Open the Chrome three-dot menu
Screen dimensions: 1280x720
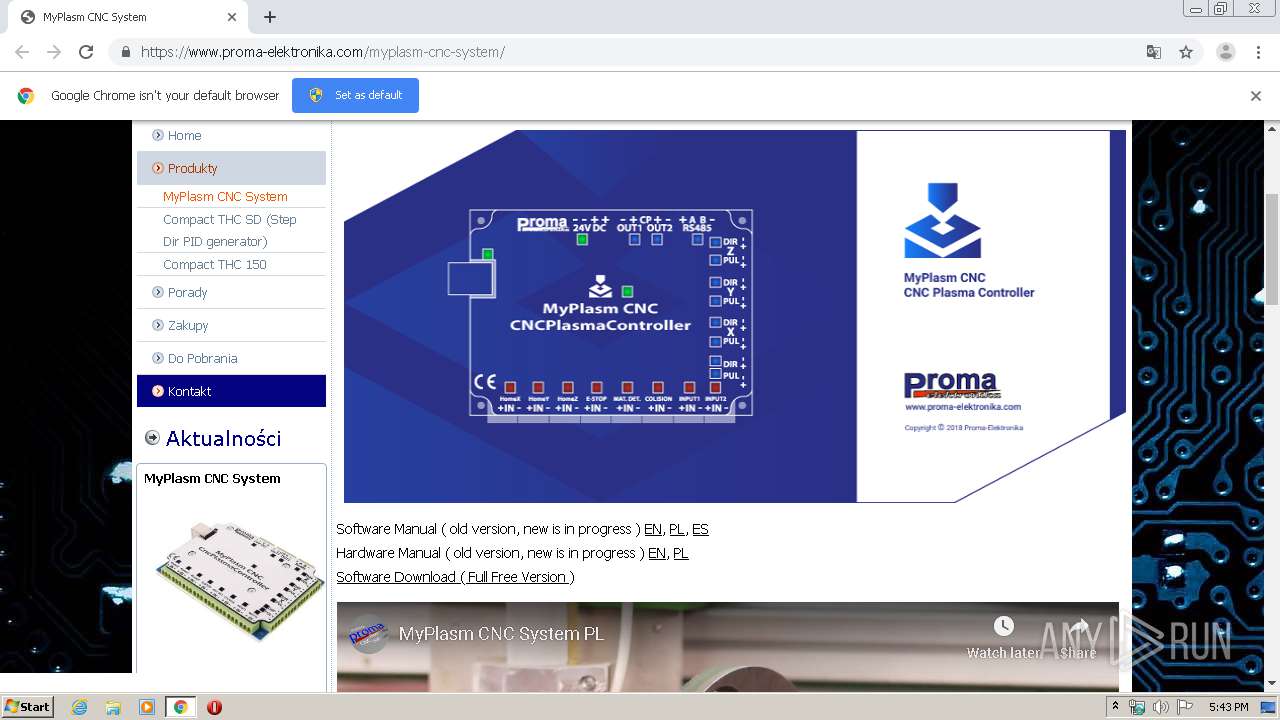pyautogui.click(x=1259, y=52)
